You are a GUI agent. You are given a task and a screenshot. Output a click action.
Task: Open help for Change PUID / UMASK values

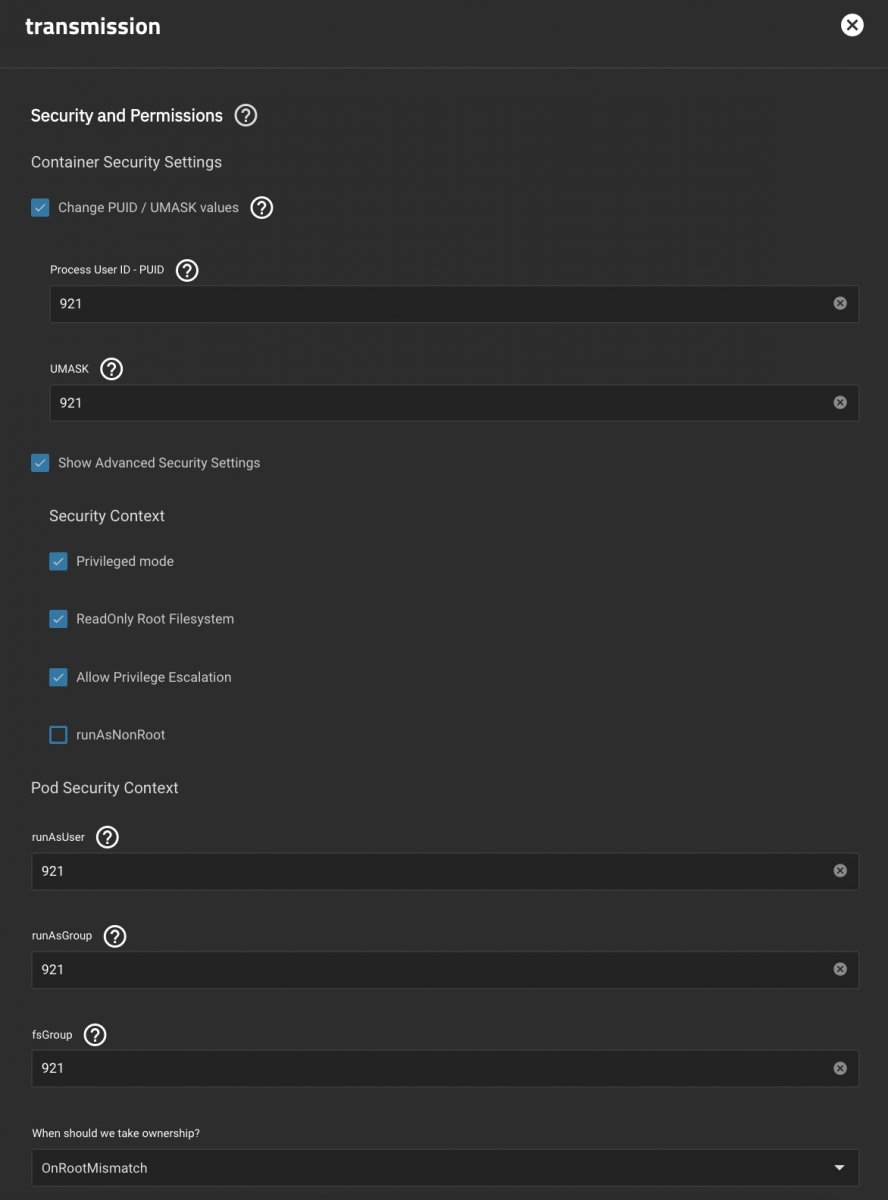click(261, 208)
